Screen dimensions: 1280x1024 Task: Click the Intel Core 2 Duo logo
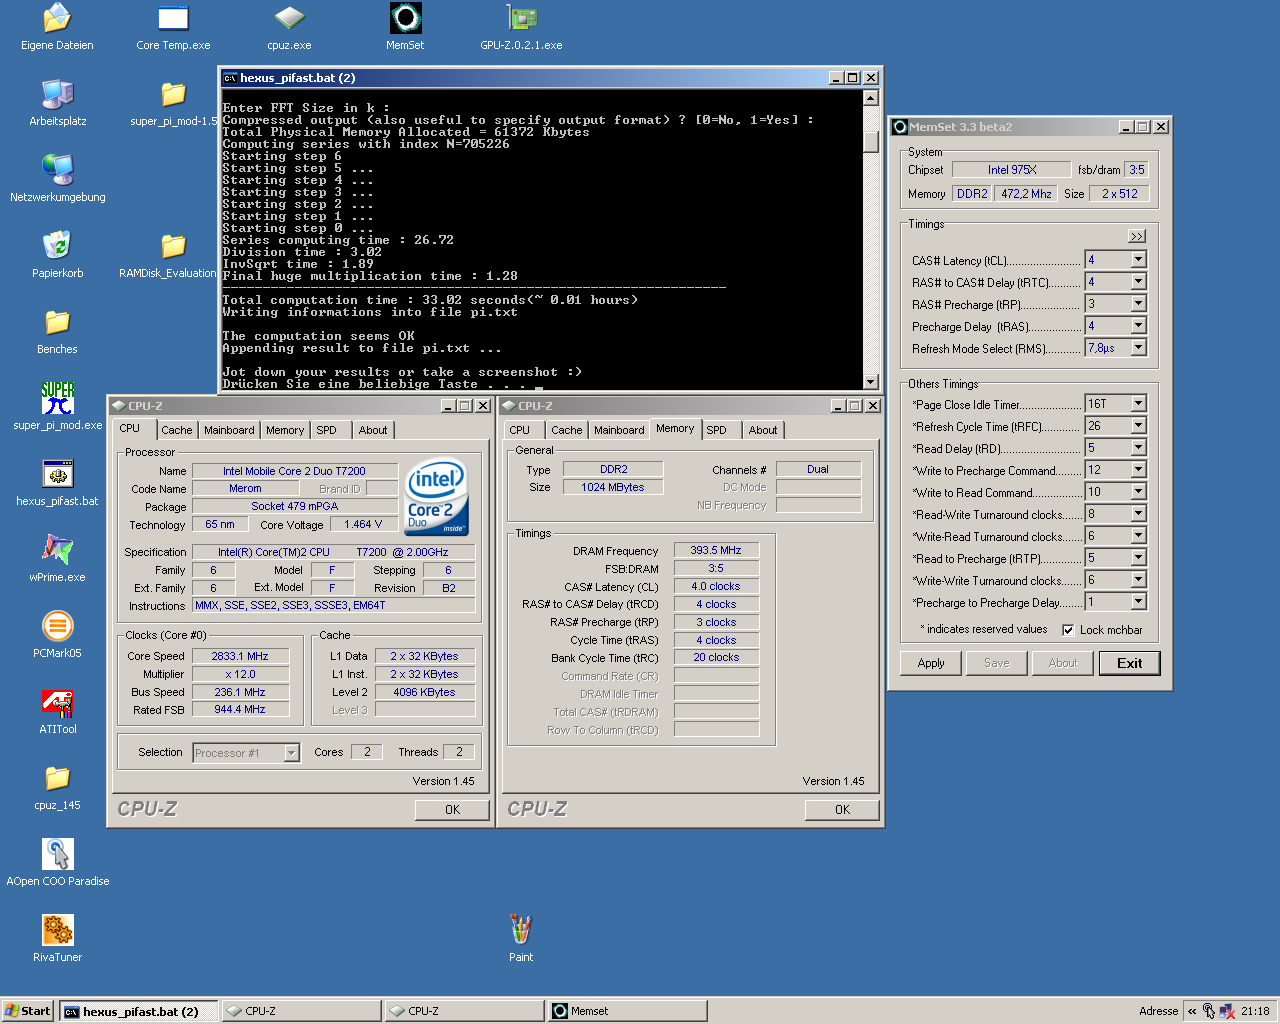(436, 497)
